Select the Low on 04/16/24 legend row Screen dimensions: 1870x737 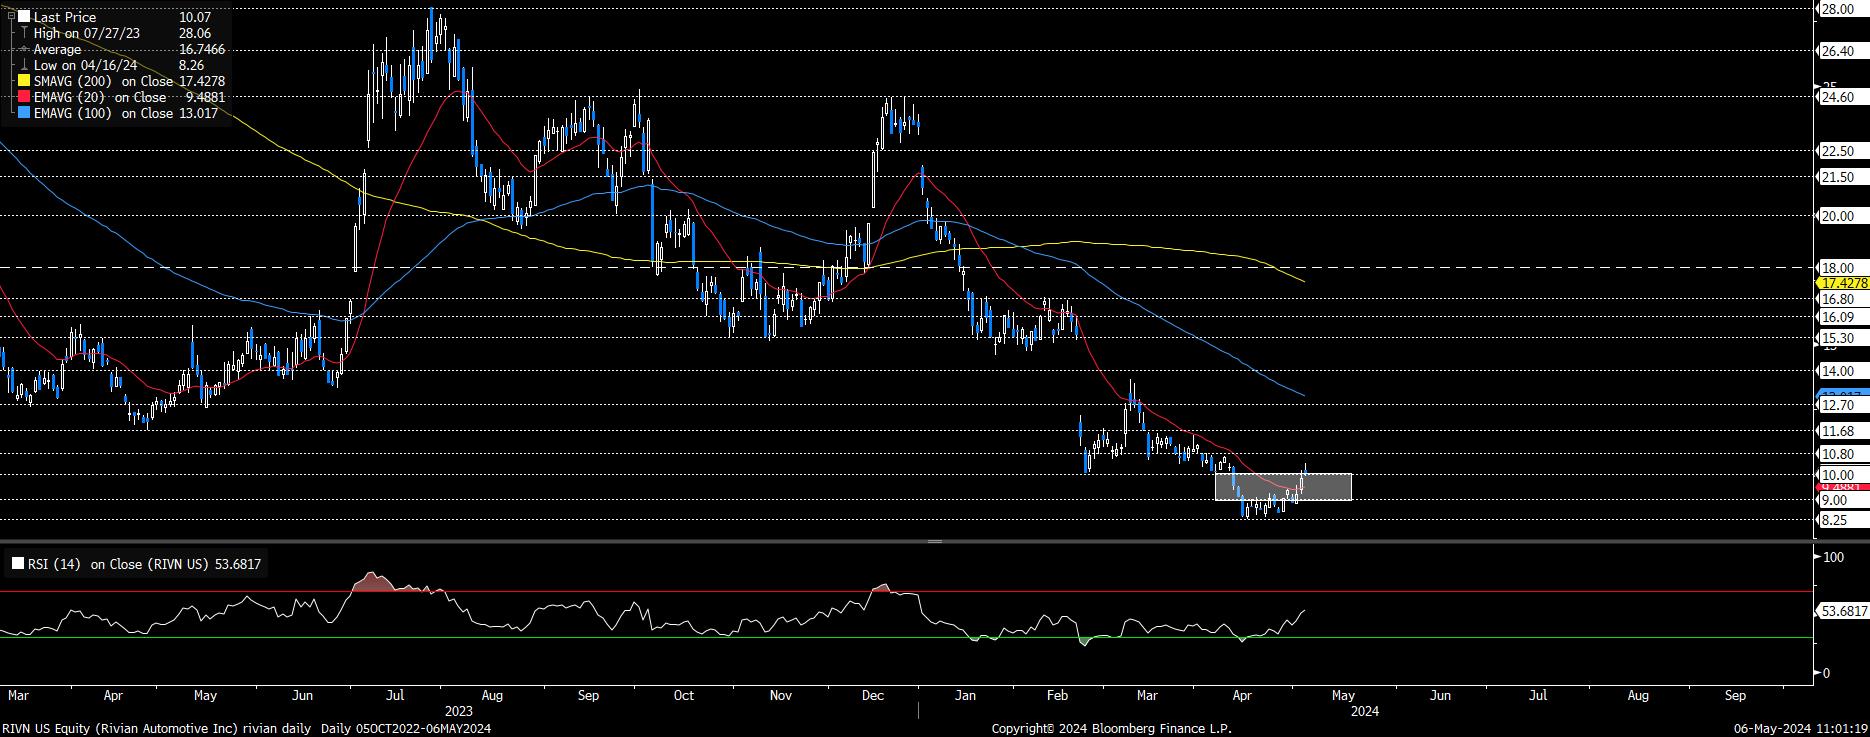(x=118, y=65)
